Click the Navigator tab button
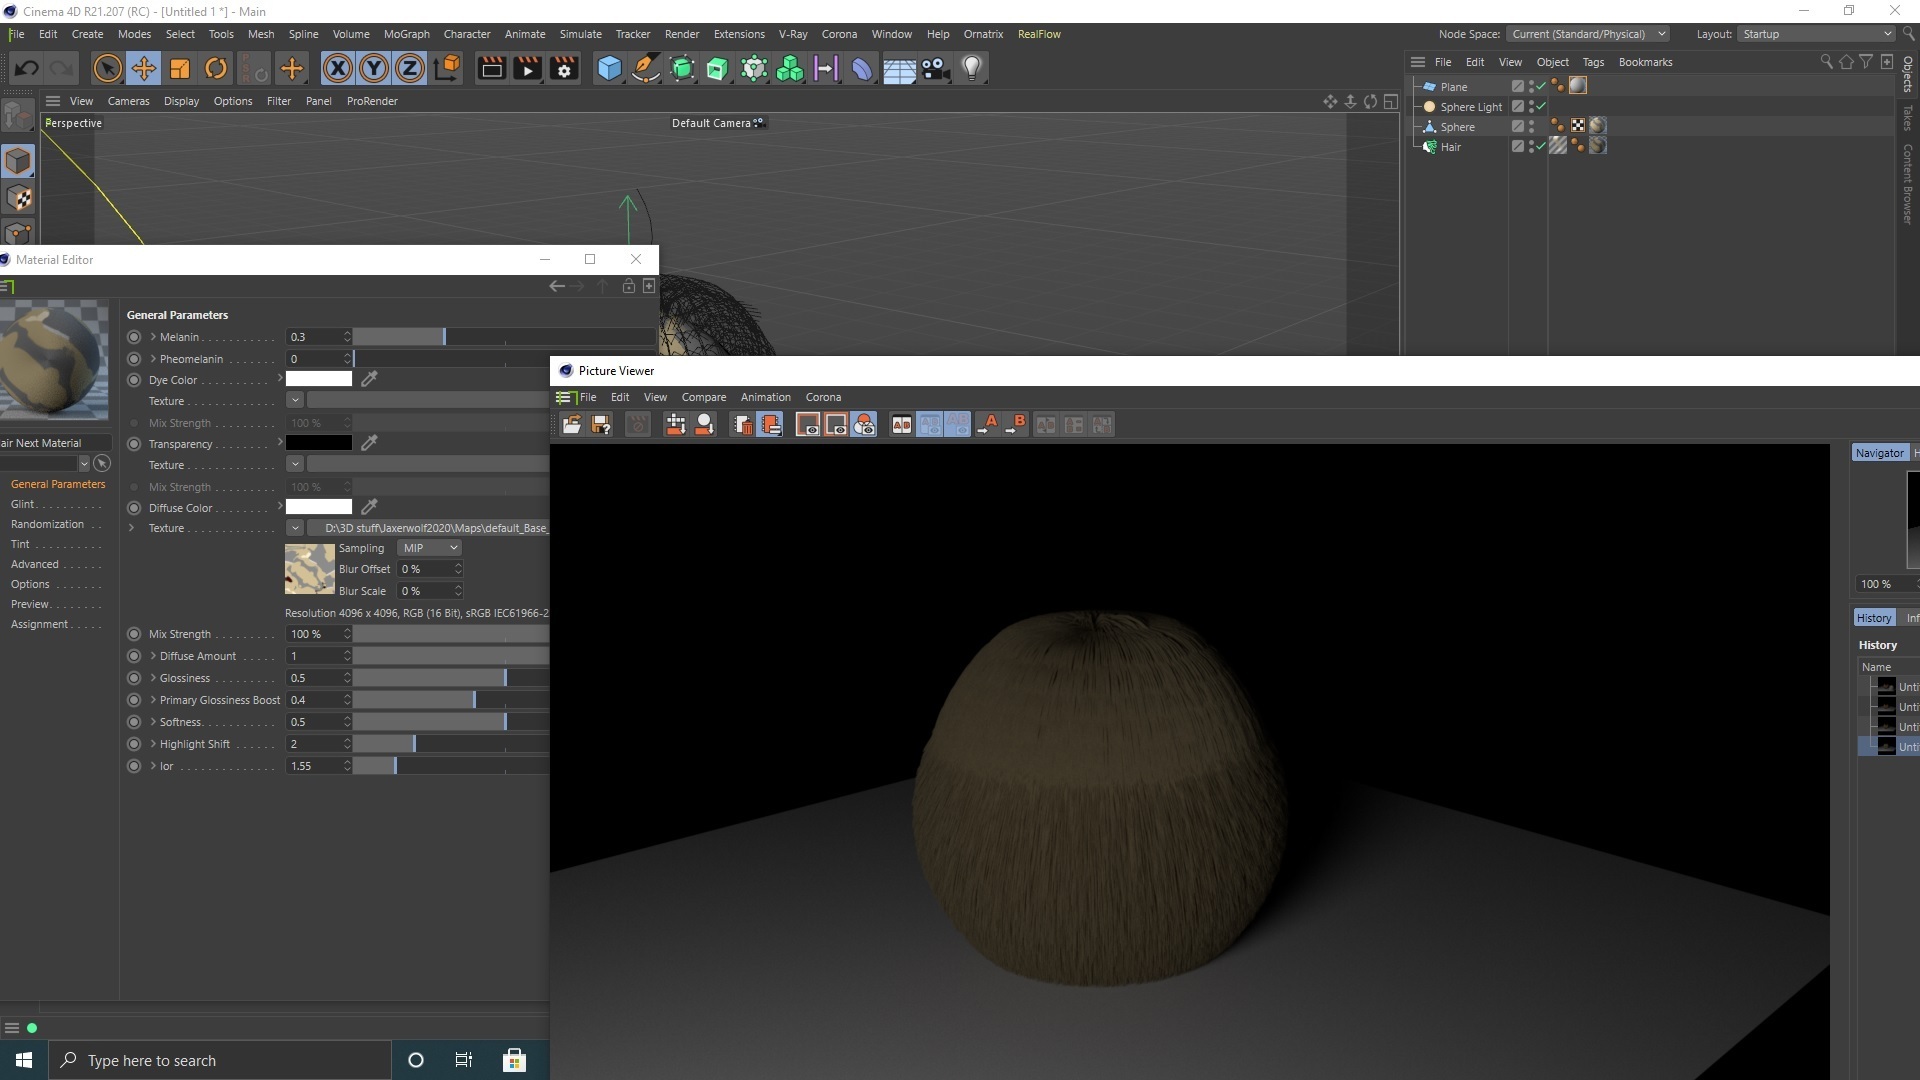The width and height of the screenshot is (1920, 1080). (1879, 453)
